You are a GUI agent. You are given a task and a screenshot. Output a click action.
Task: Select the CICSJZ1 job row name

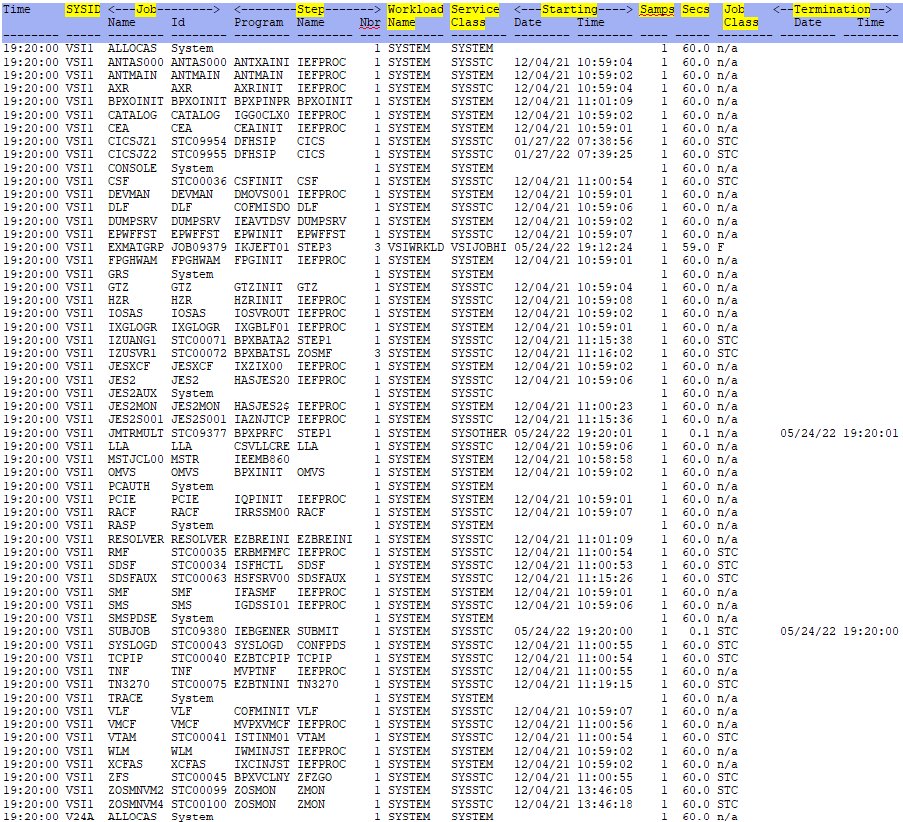point(132,141)
